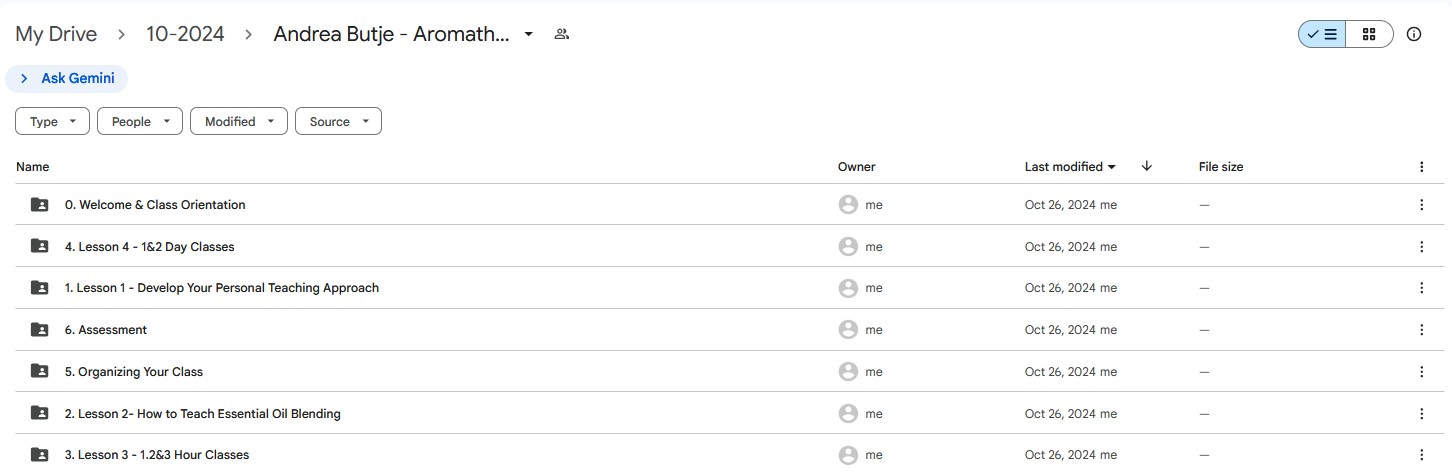Open the Andrea Butje folder name dropdown arrow

coord(529,34)
